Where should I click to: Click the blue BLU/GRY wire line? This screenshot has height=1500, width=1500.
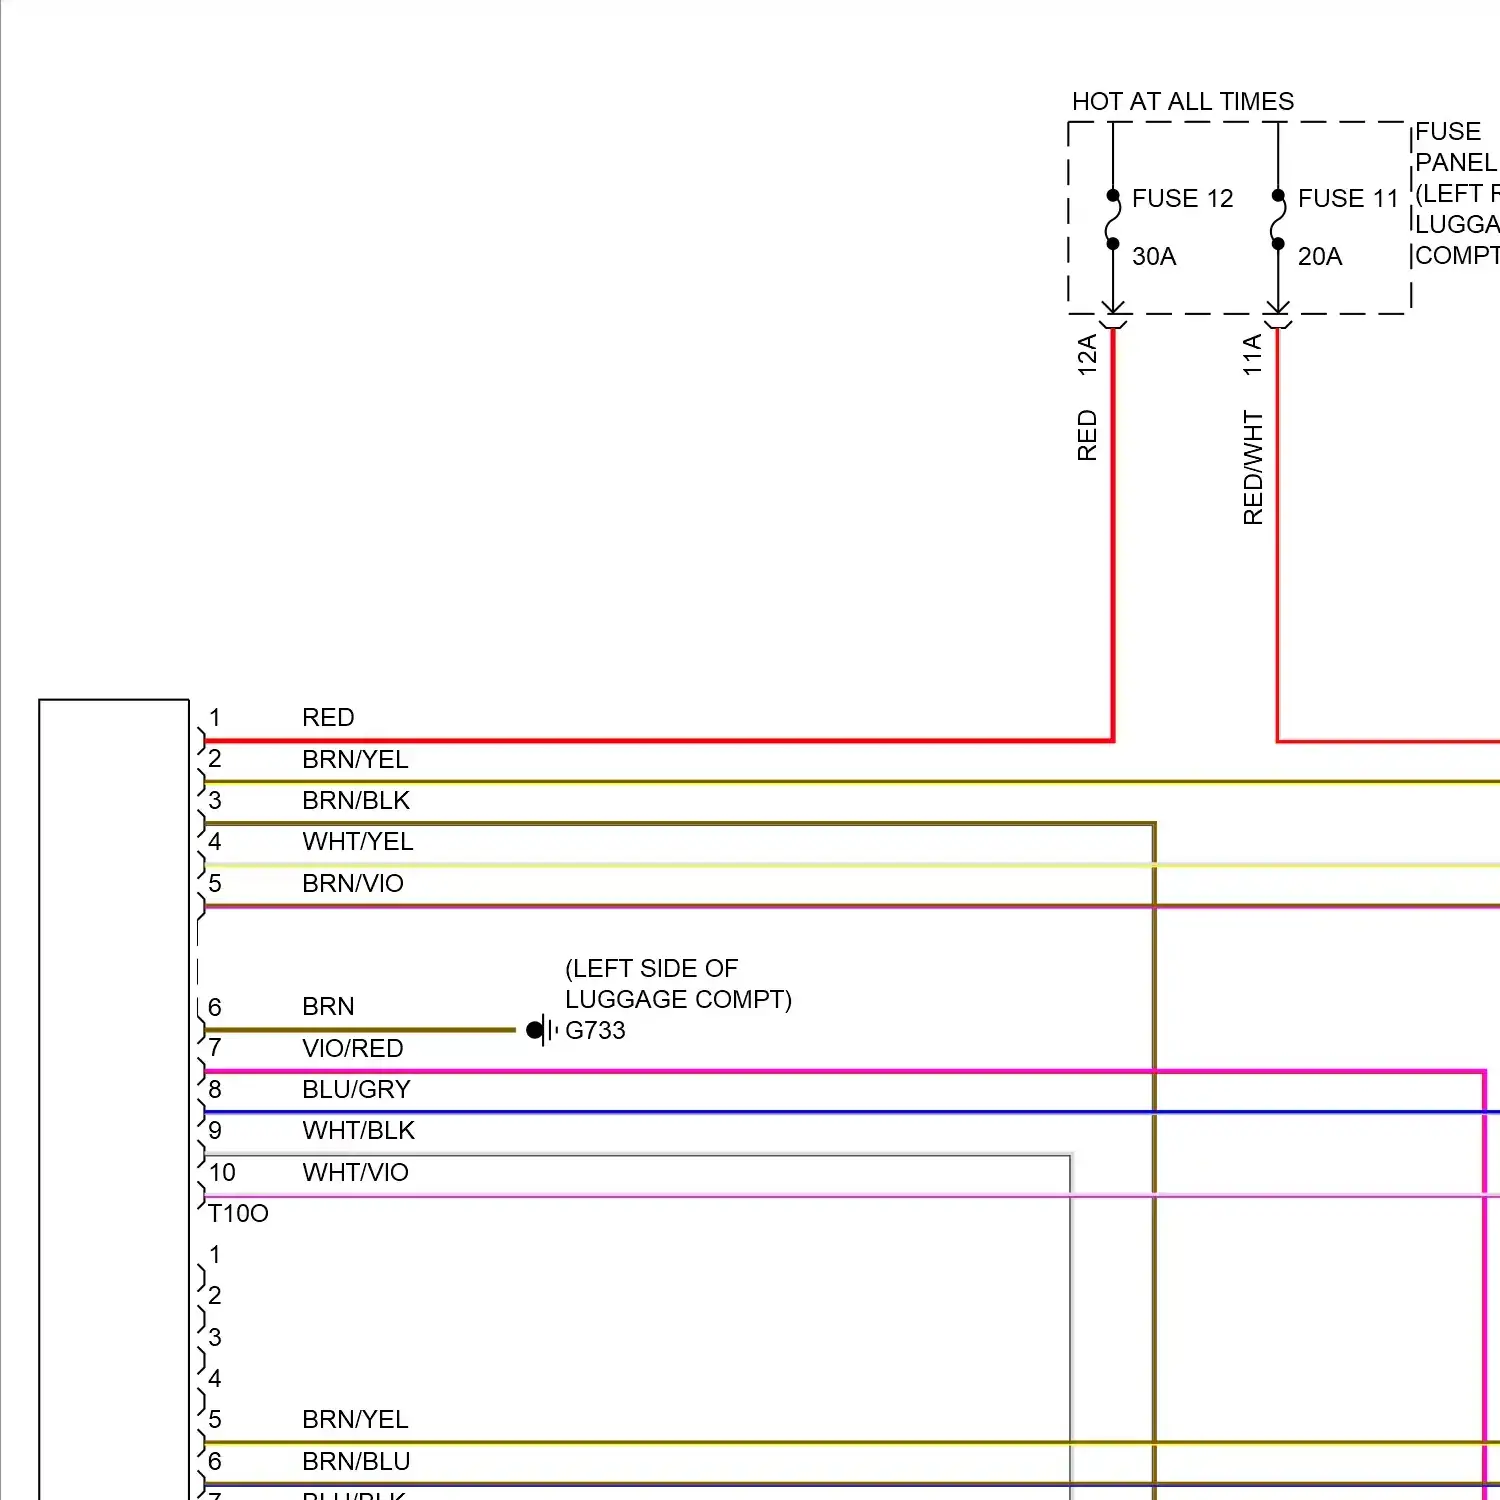point(851,1112)
